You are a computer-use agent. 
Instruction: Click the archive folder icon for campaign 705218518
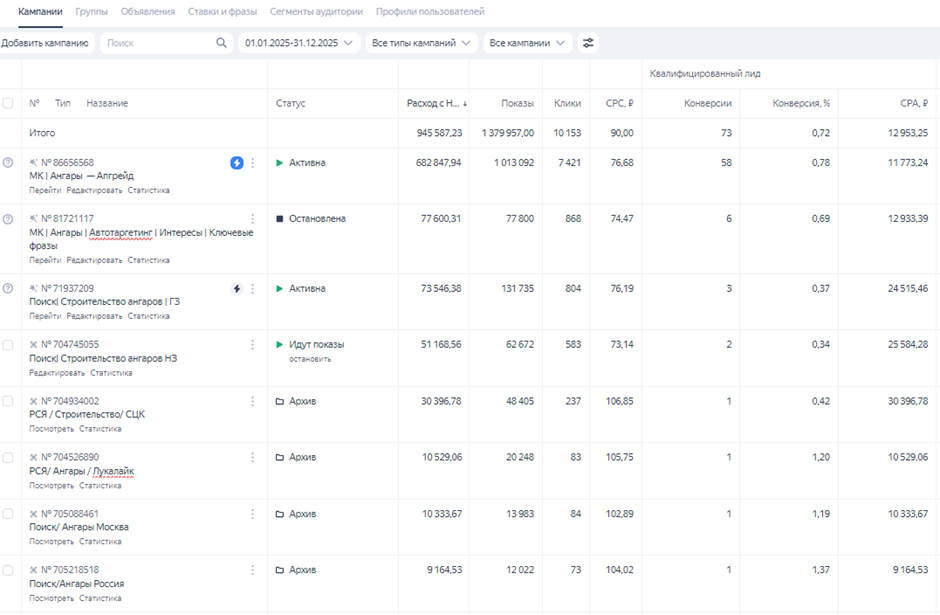point(280,570)
